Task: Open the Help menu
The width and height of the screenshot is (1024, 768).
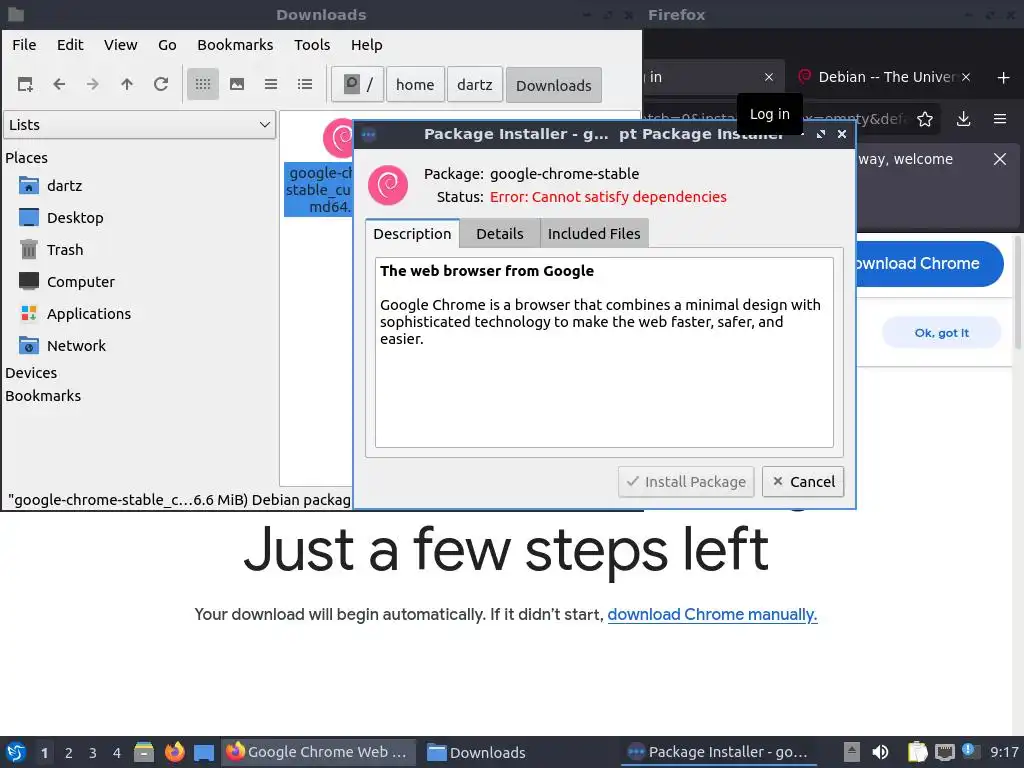Action: (366, 45)
